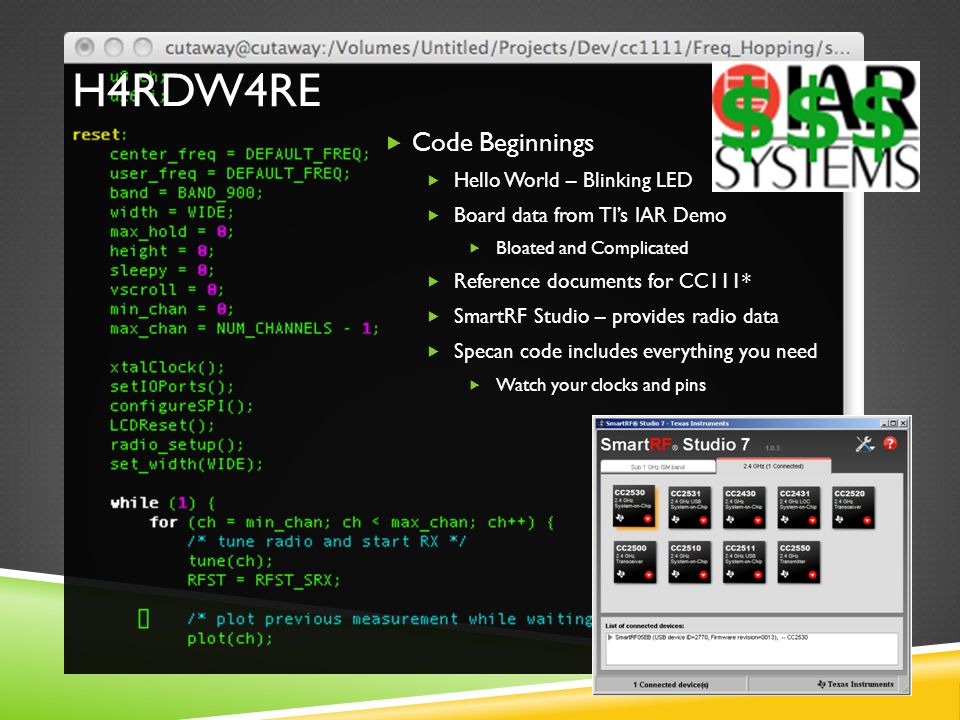960x720 pixels.
Task: Click the red download arrow on CC2430
Action: point(758,520)
